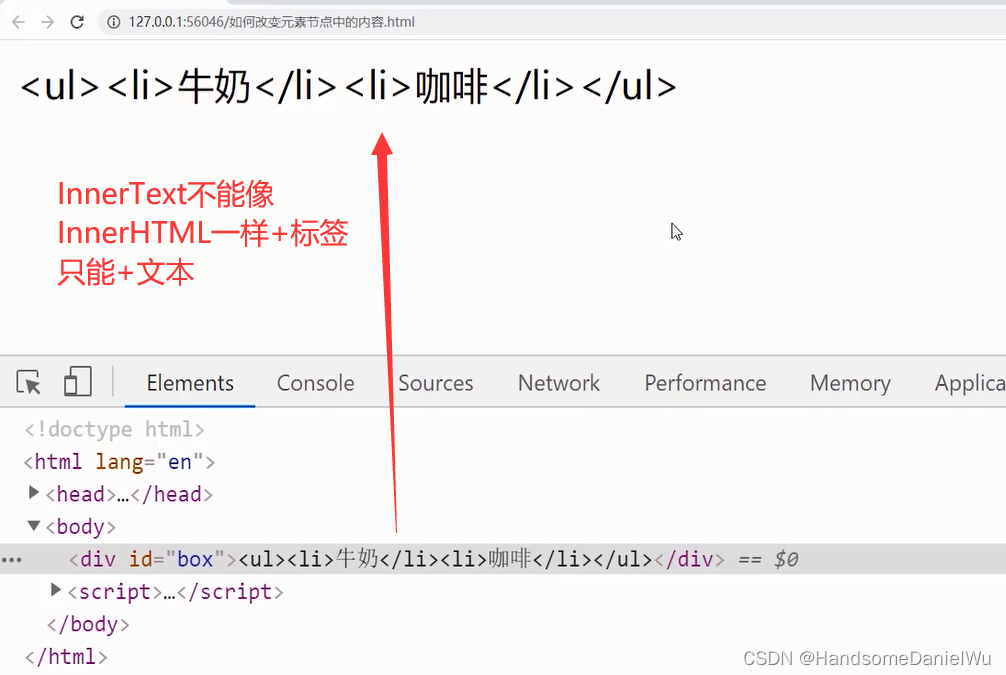Open the Sources panel

[x=436, y=382]
